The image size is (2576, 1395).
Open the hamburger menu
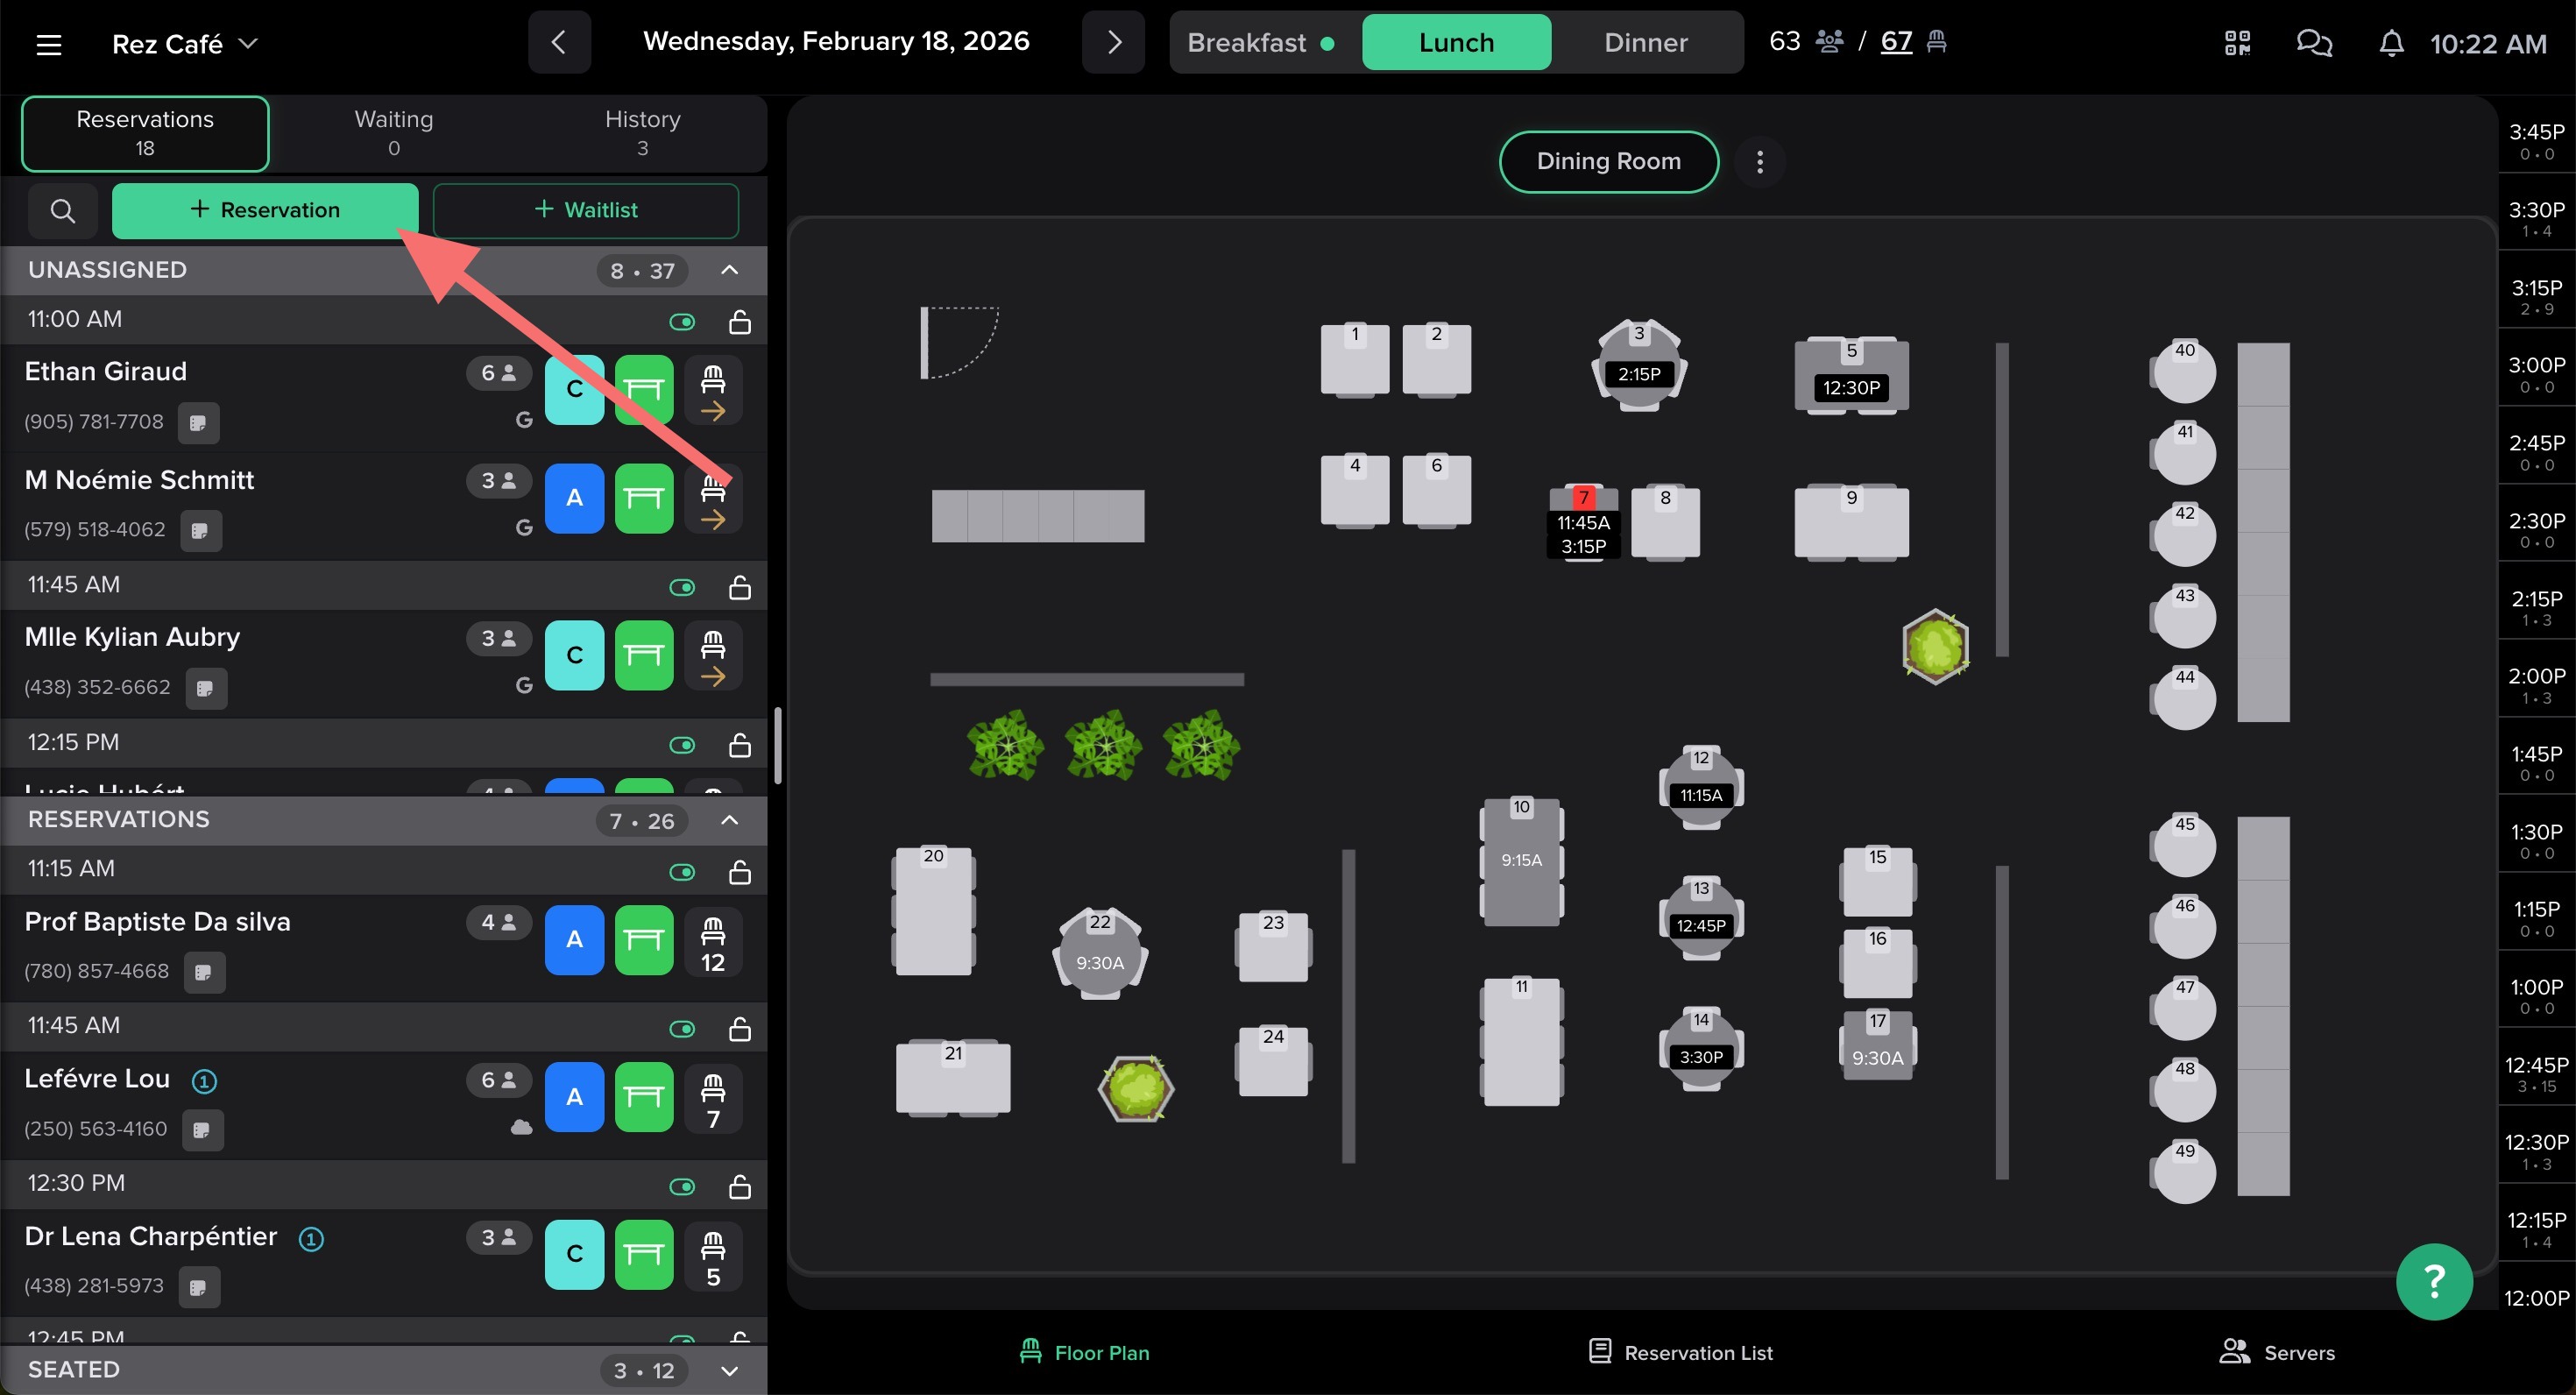pyautogui.click(x=49, y=44)
